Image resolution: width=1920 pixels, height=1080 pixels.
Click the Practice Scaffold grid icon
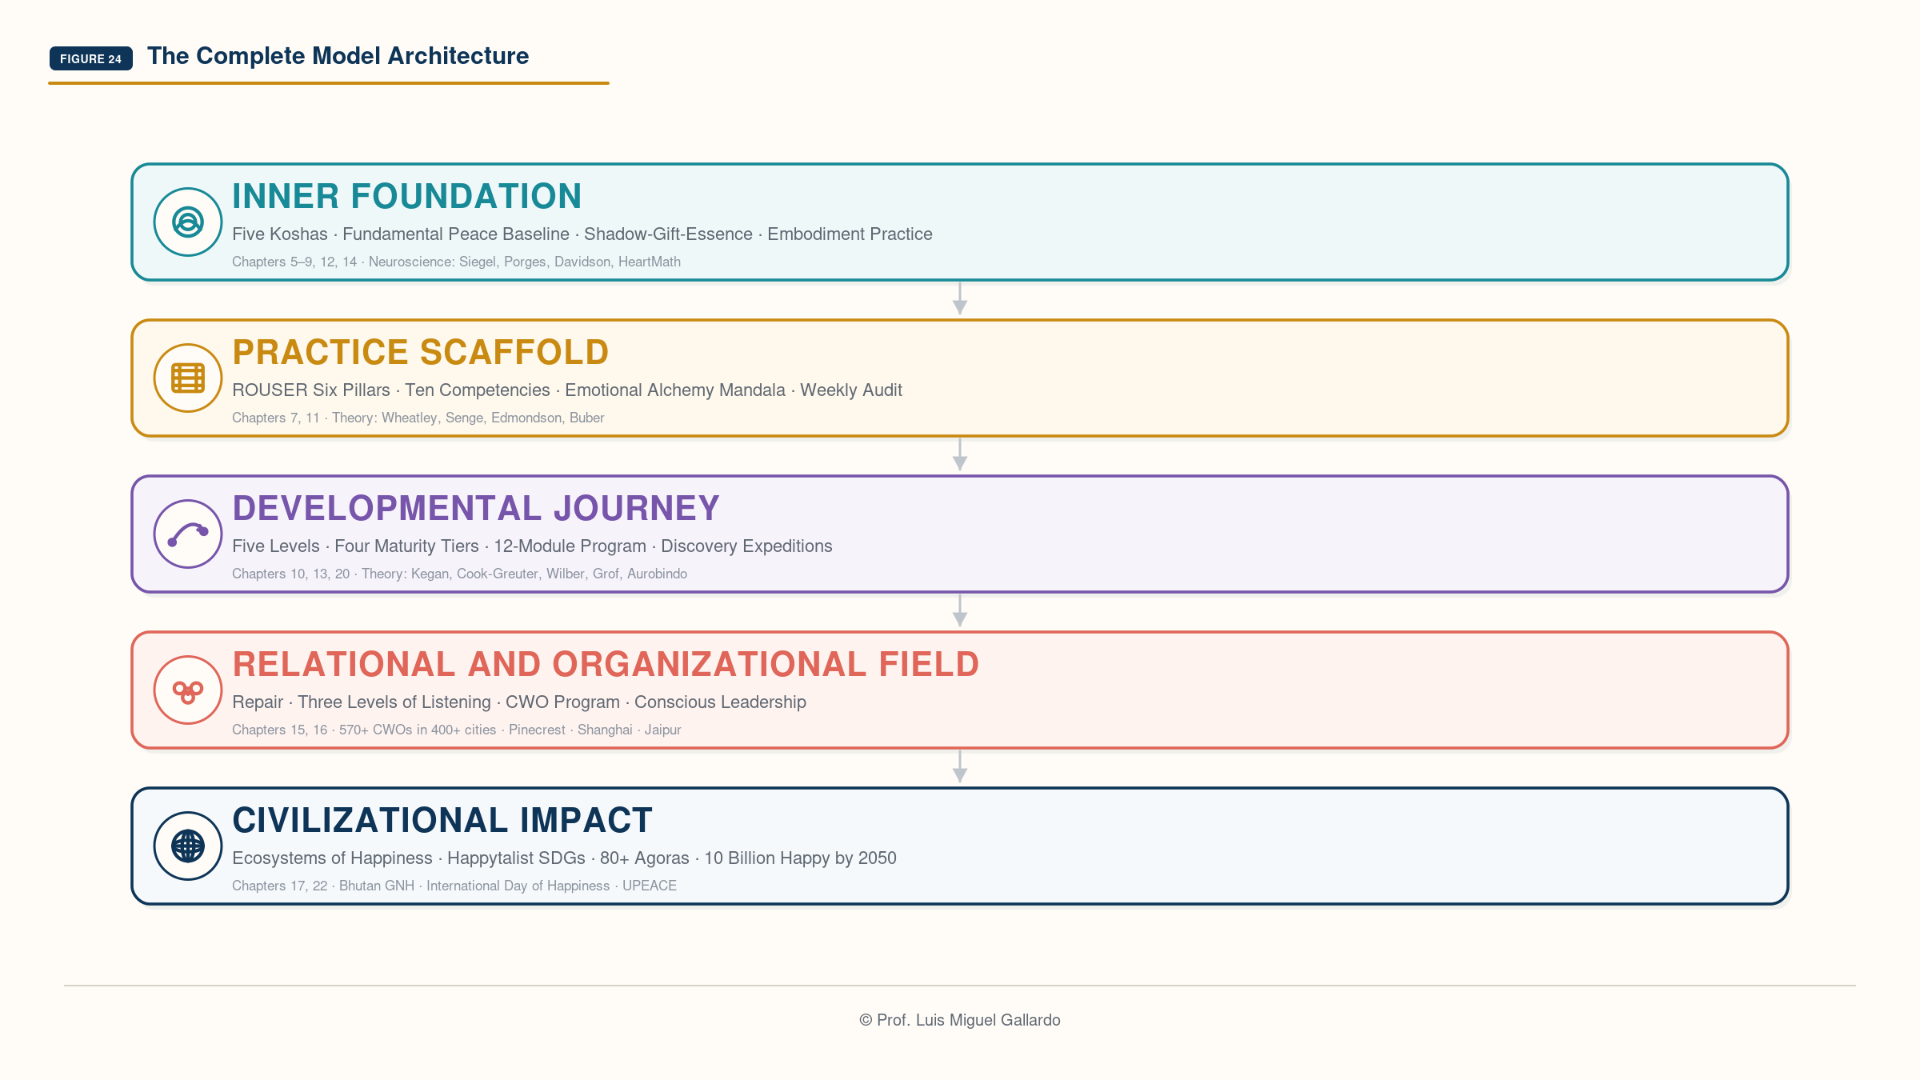(188, 378)
